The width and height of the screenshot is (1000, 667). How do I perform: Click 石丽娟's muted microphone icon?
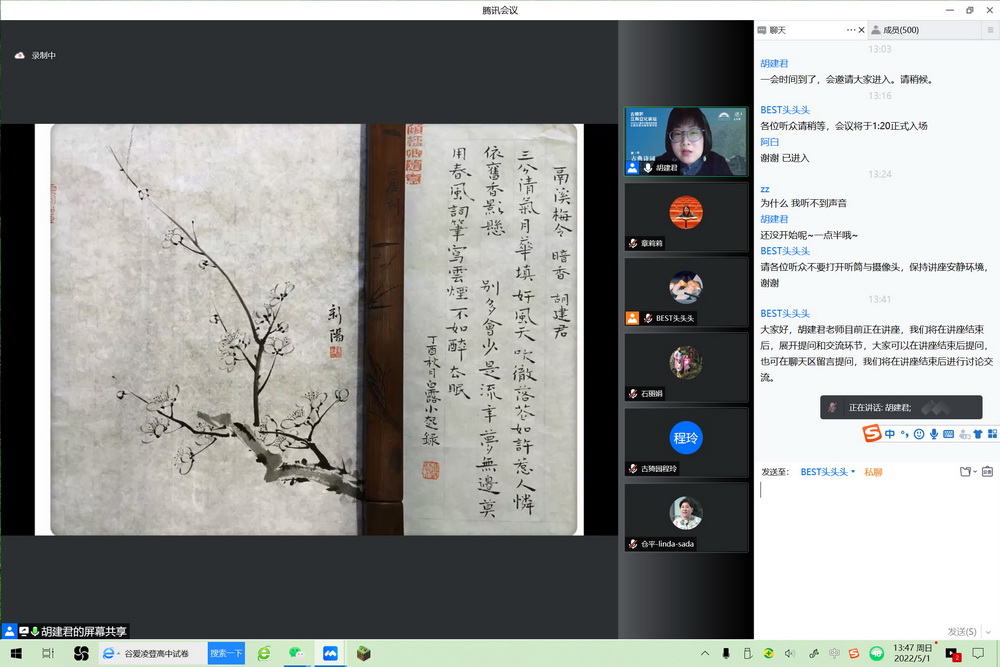coord(633,393)
